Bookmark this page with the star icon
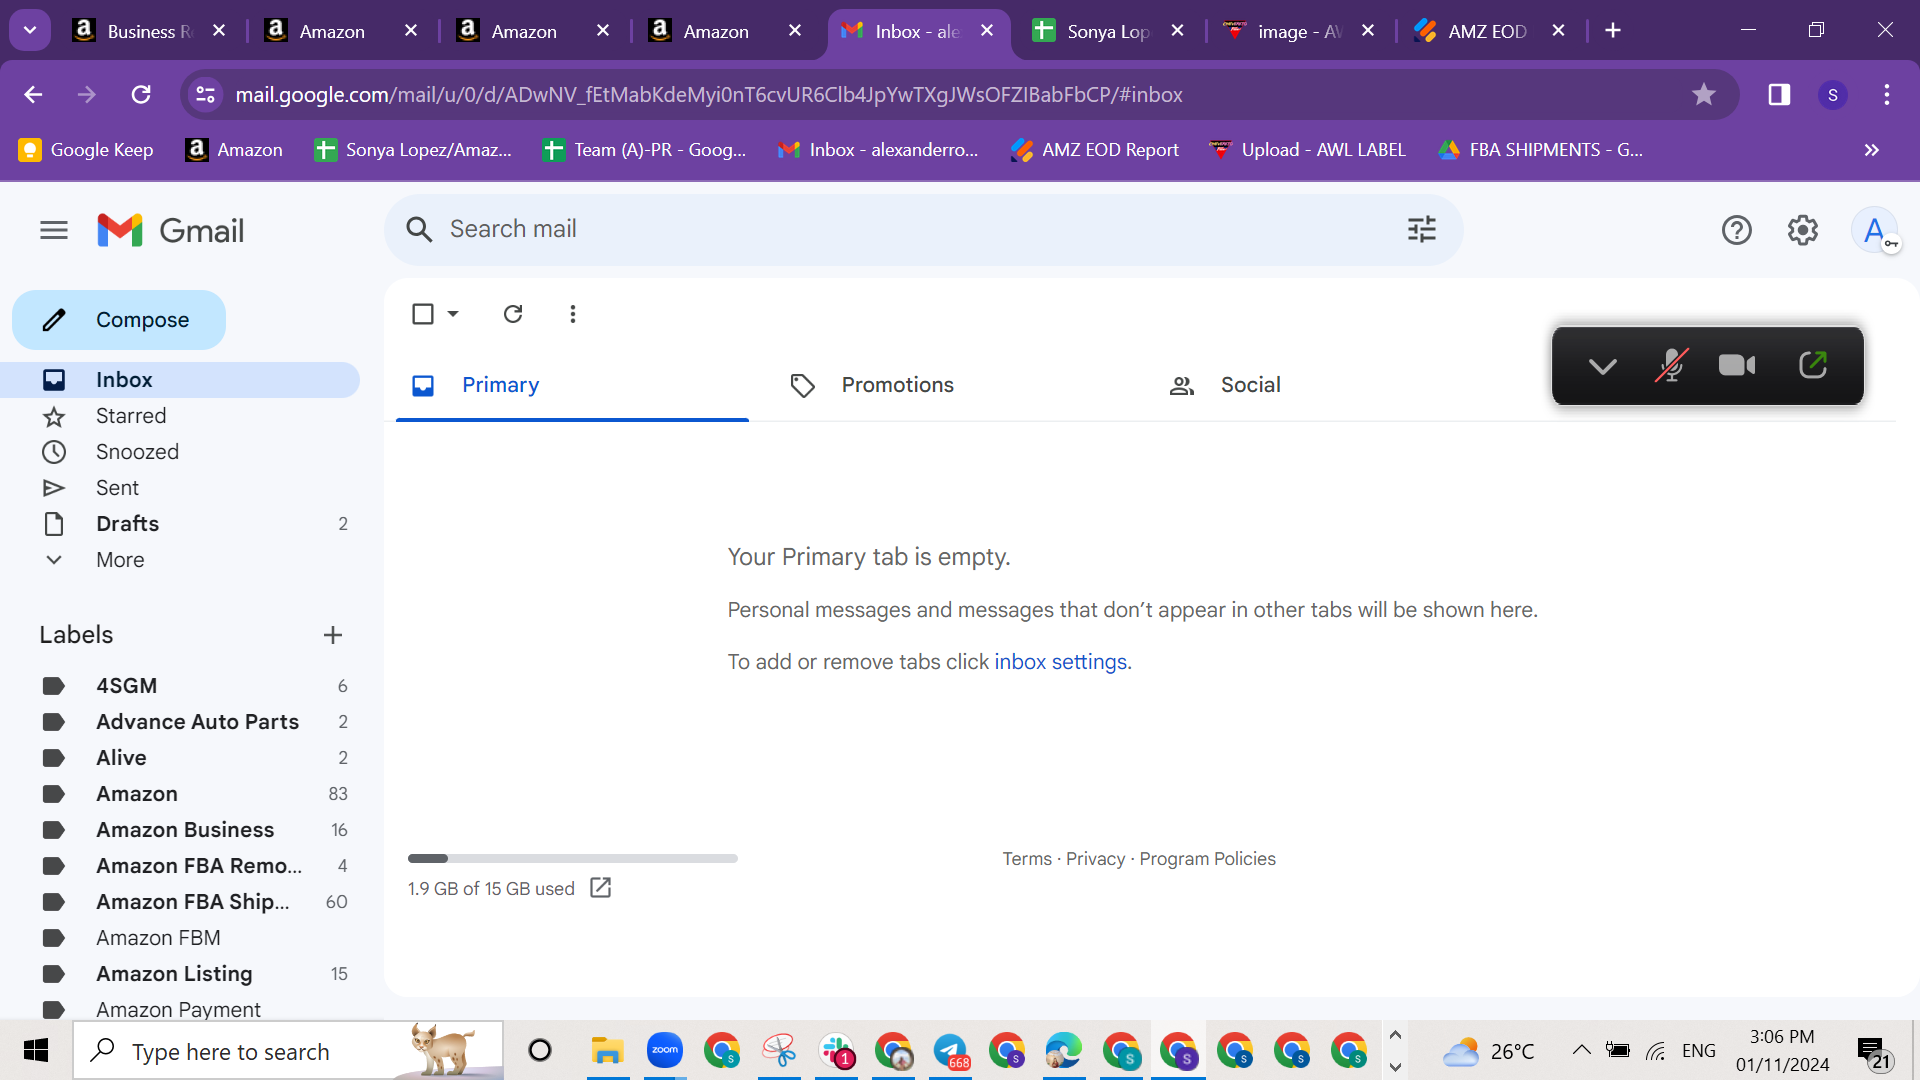Screen dimensions: 1920x1080 [x=1703, y=94]
